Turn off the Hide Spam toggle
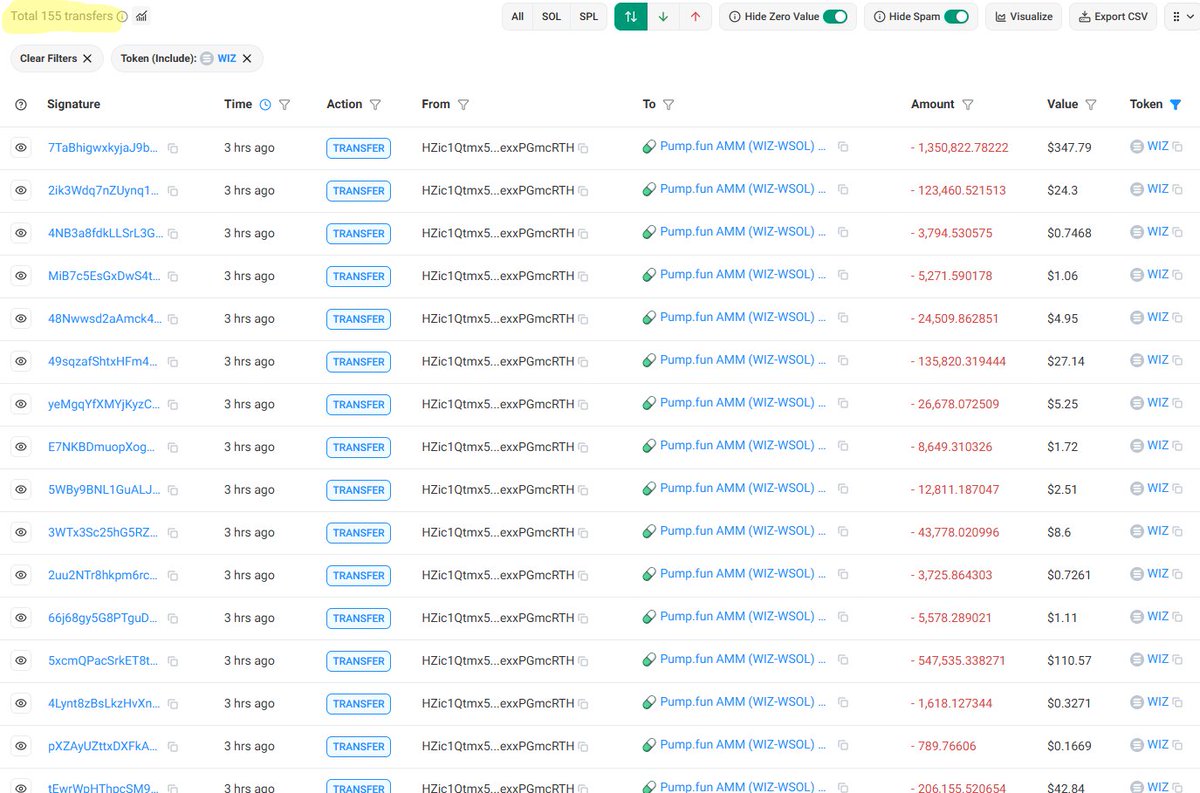Viewport: 1200px width, 793px height. pos(956,16)
